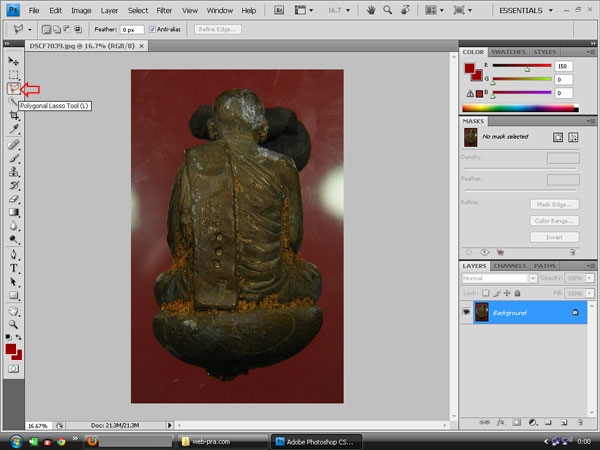Switch to the SWATCHES tab

(x=508, y=52)
